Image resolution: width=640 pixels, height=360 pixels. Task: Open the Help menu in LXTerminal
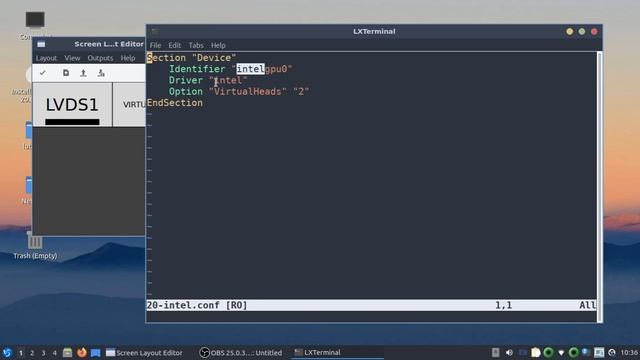[x=218, y=45]
